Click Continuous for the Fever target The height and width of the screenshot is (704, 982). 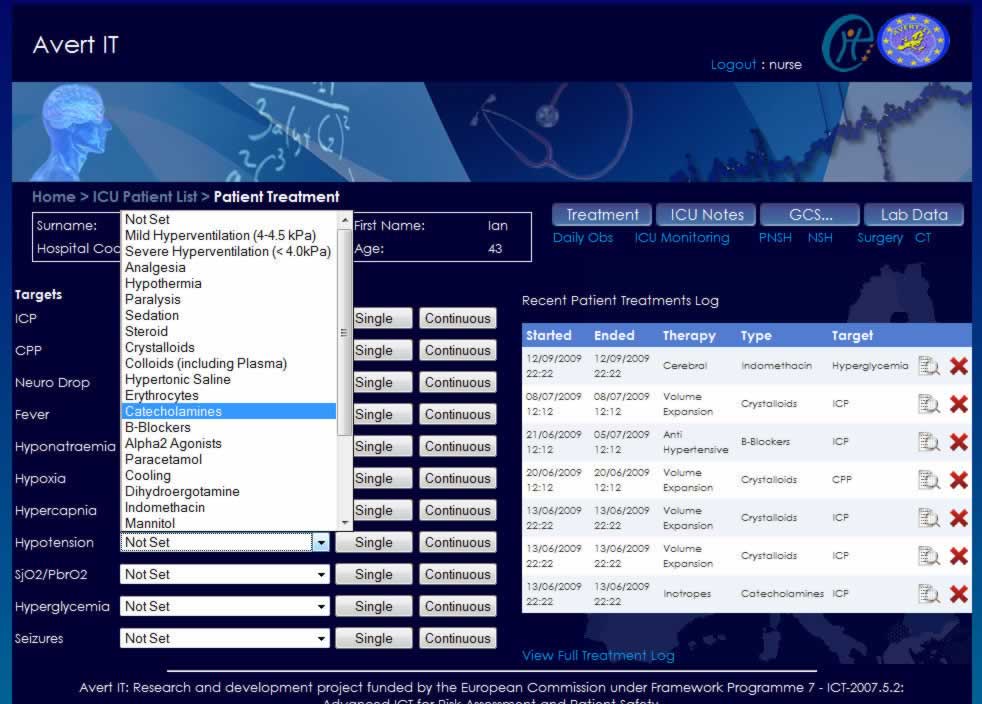(x=458, y=414)
